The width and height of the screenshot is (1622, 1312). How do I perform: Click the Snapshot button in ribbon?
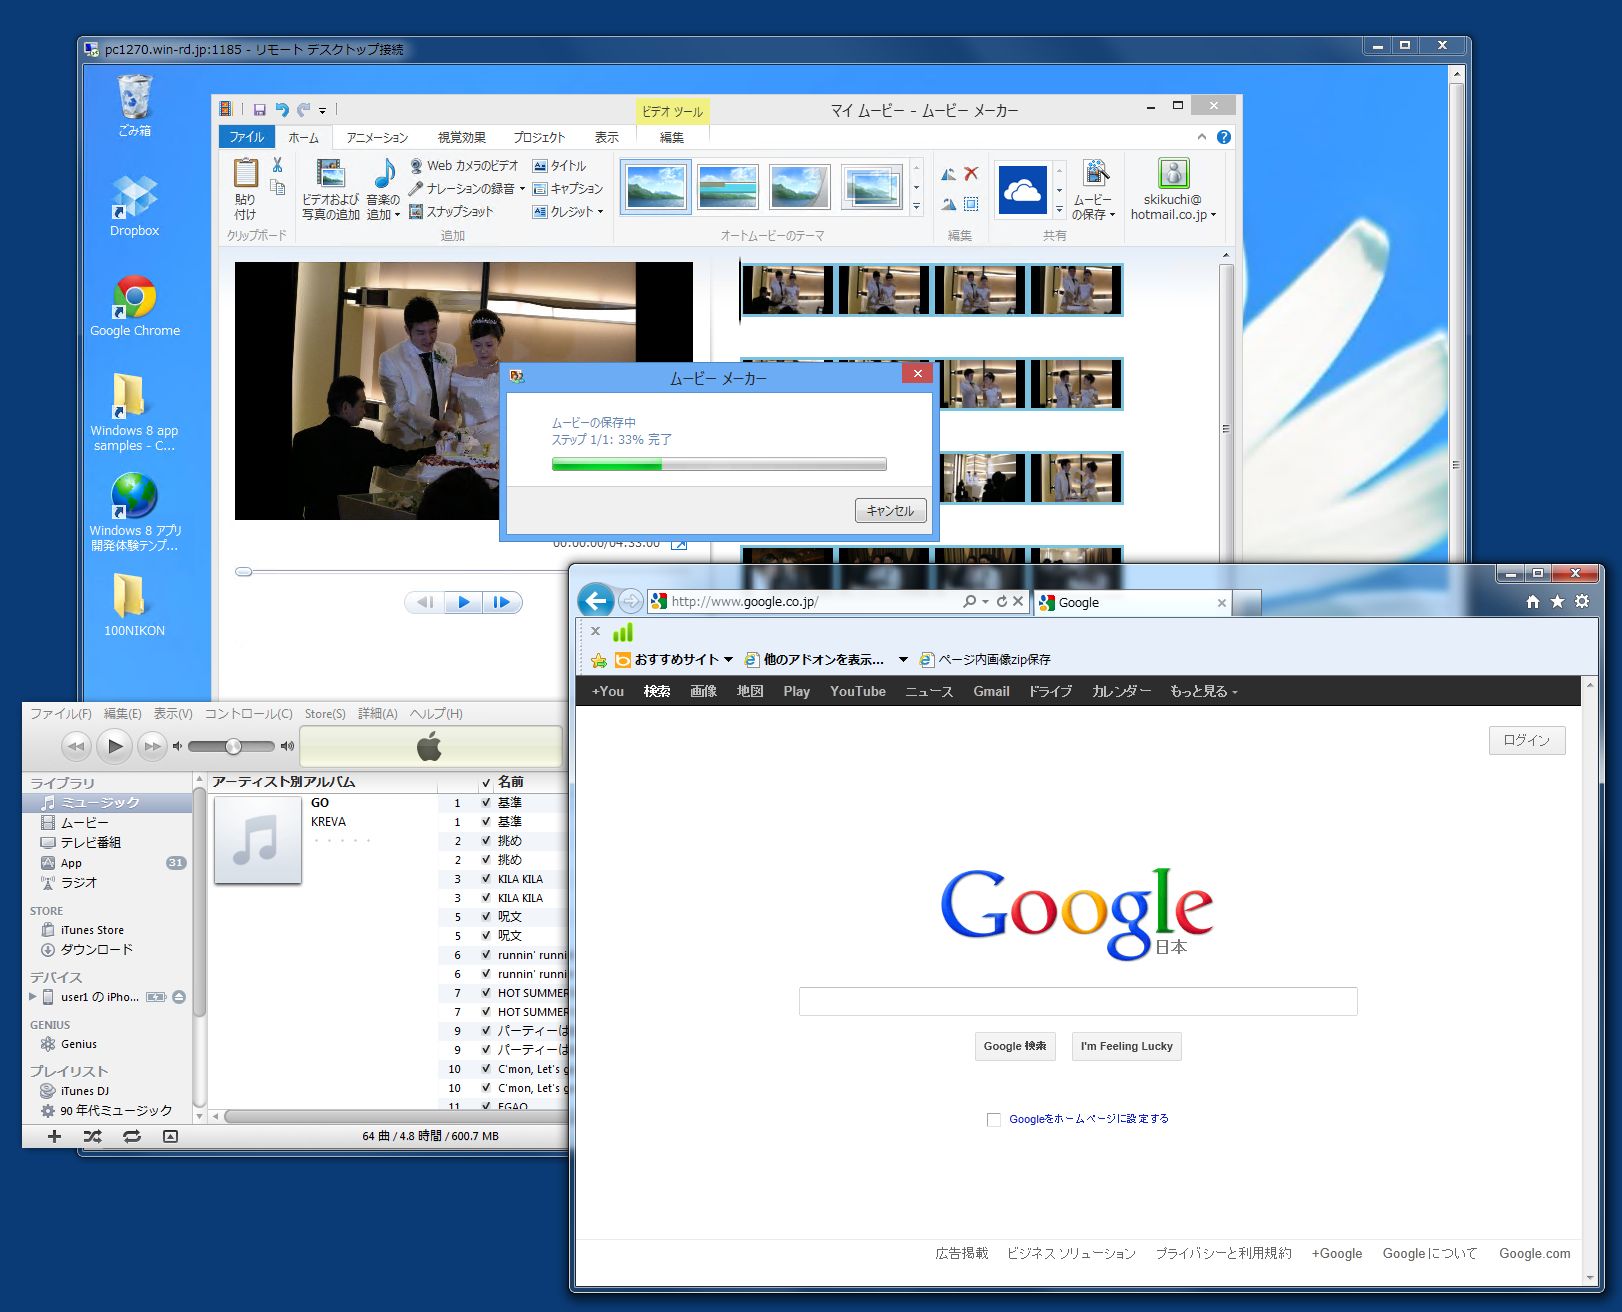click(x=452, y=211)
